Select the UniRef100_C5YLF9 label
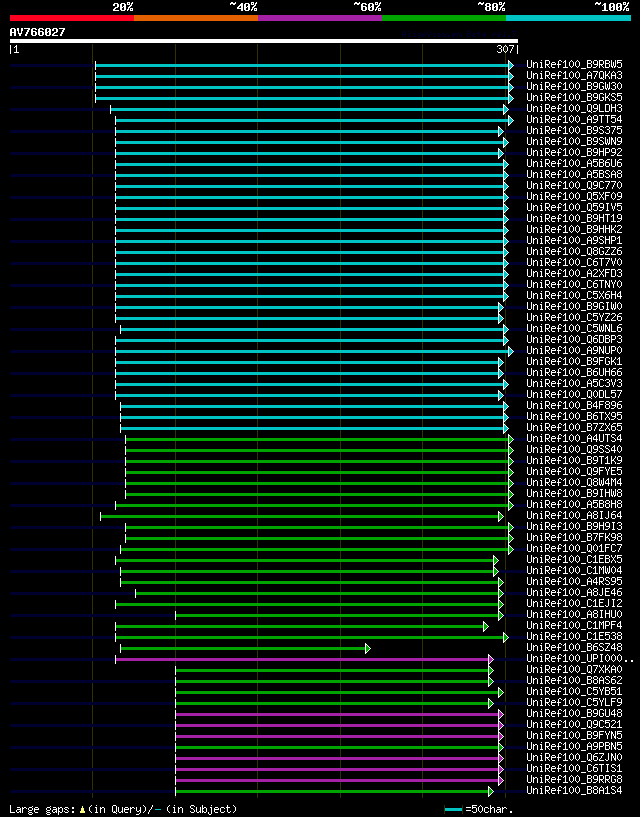The width and height of the screenshot is (640, 817). pyautogui.click(x=574, y=702)
